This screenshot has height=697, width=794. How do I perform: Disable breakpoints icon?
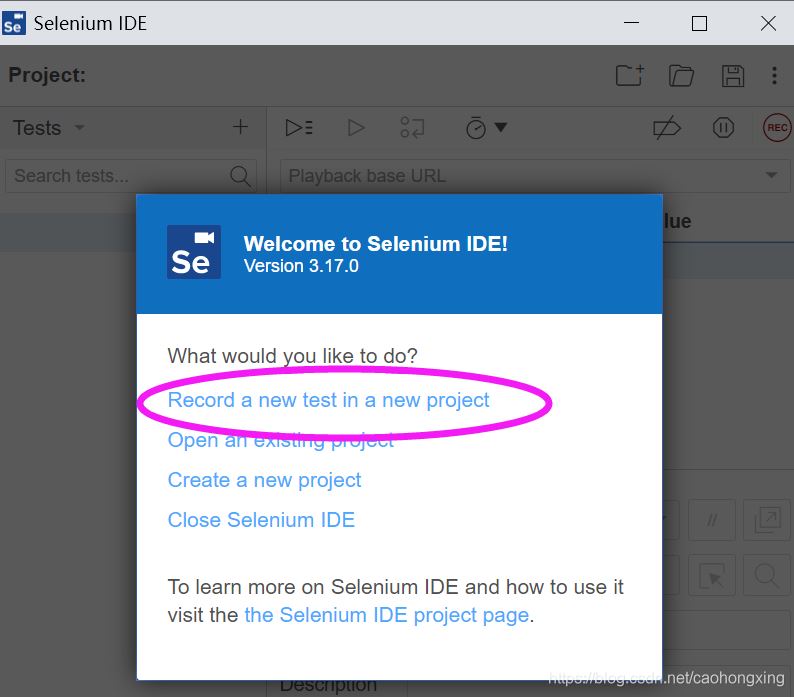click(666, 128)
